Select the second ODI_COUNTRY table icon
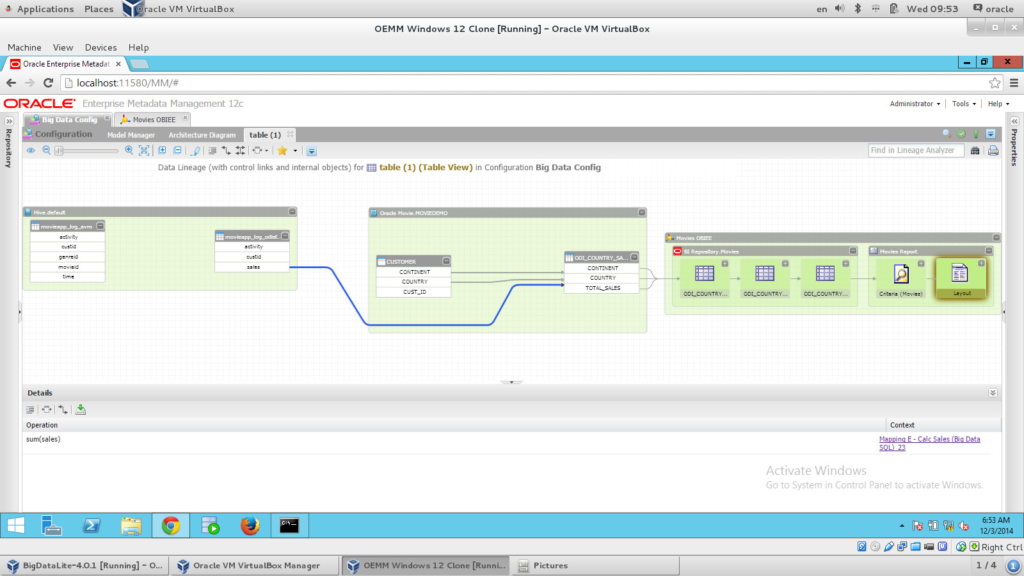Image resolution: width=1024 pixels, height=576 pixels. 765,274
